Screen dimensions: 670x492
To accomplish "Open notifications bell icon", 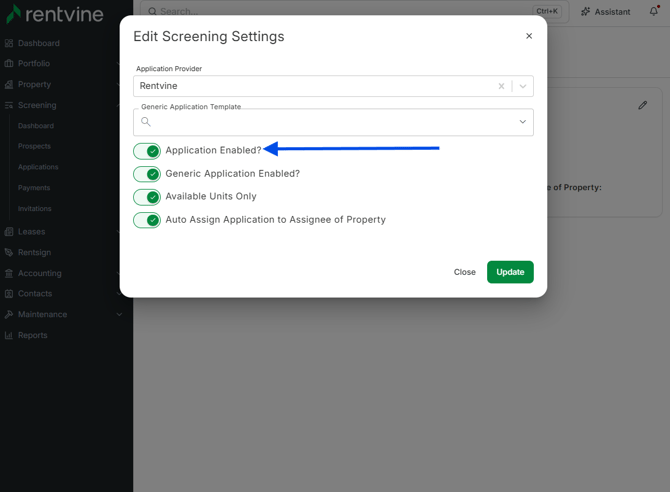I will (654, 11).
